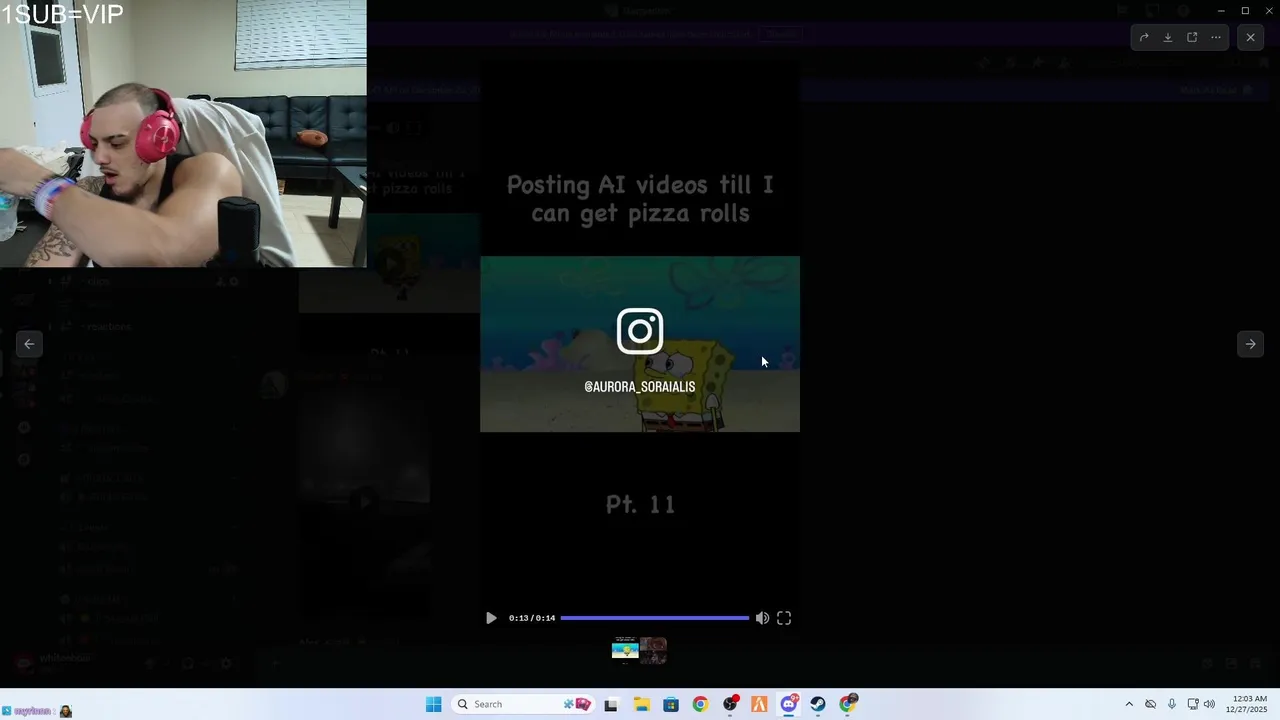The image size is (1280, 720).
Task: Click the microphone tray icon
Action: pos(1171,704)
